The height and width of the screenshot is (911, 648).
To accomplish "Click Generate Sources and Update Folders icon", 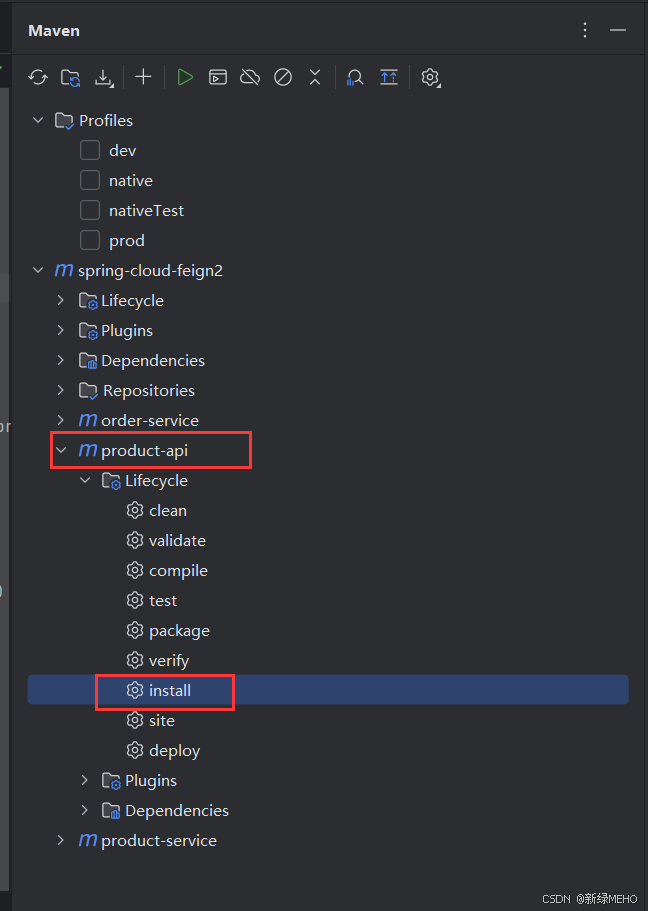I will tap(70, 77).
